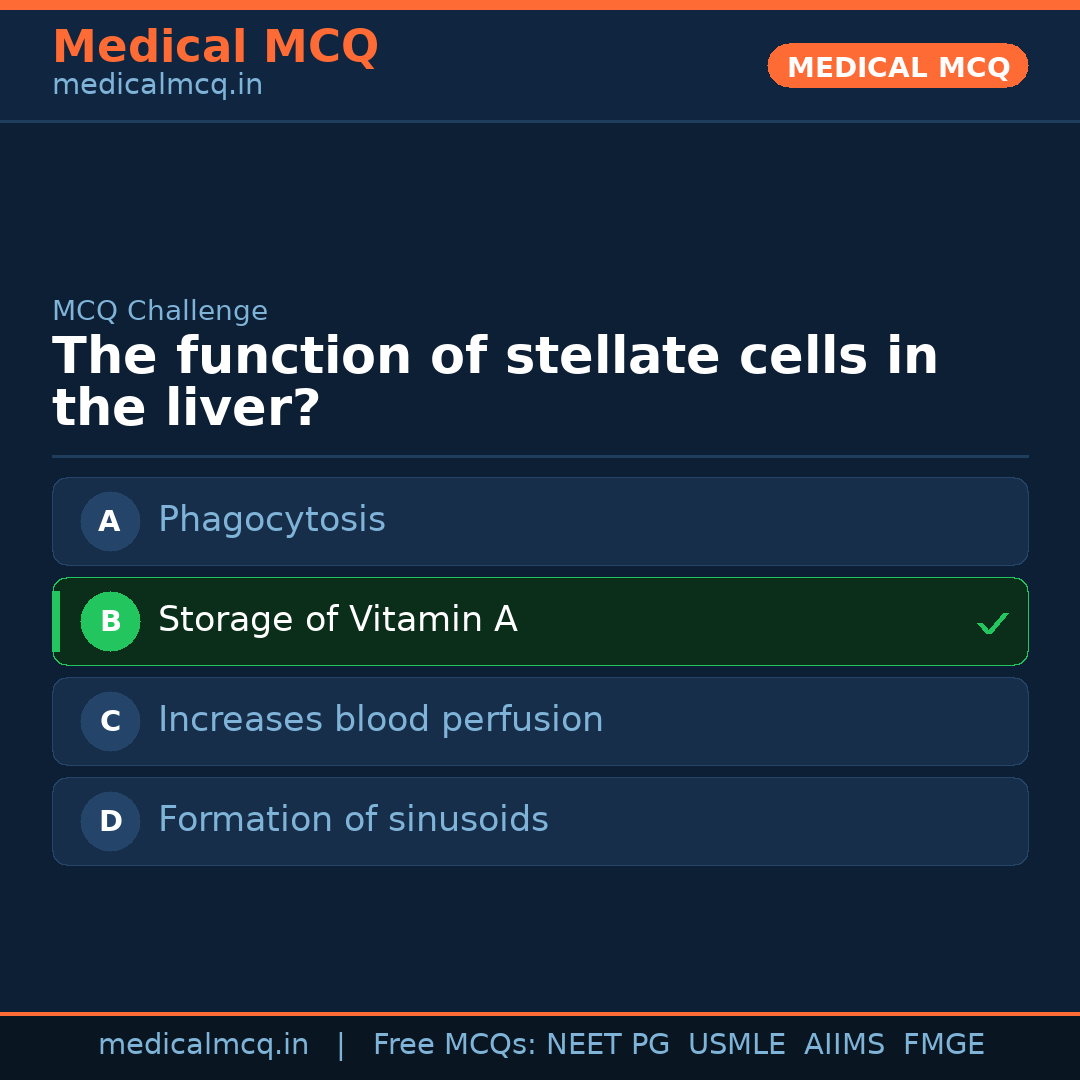1080x1080 pixels.
Task: Click the Free MCQs label in the footer
Action: click(x=454, y=1045)
